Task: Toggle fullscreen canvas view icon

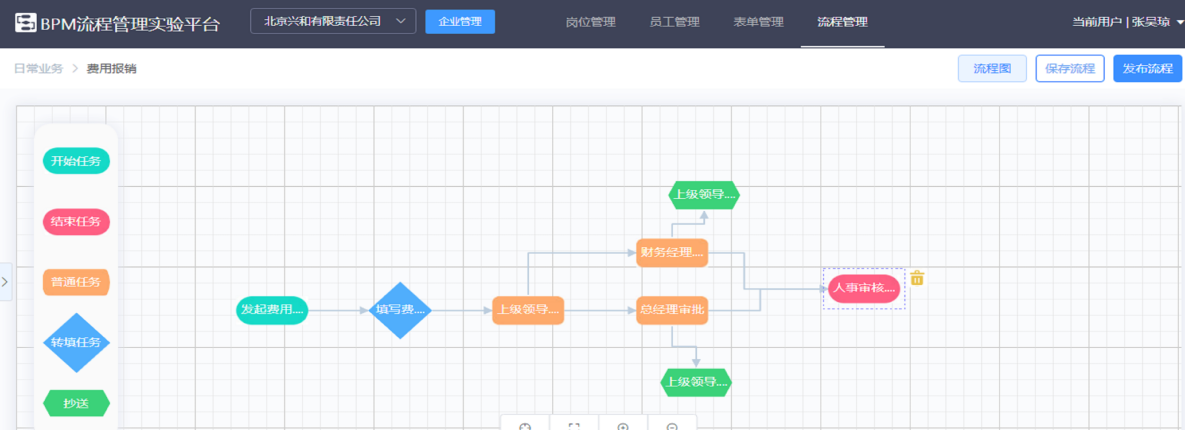Action: click(574, 426)
